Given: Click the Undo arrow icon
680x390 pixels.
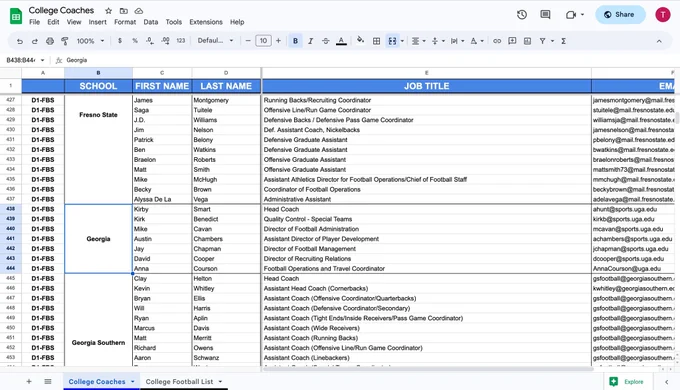Looking at the screenshot, I should point(20,41).
